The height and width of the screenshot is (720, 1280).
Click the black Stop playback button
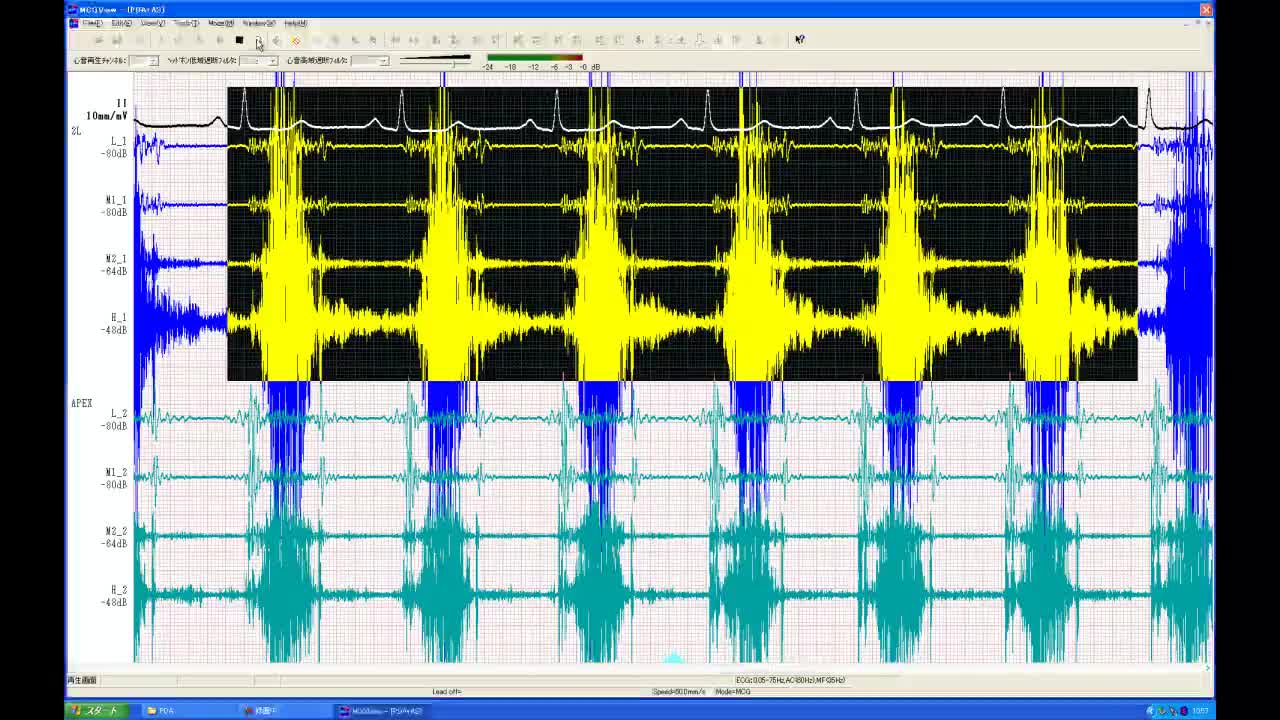pyautogui.click(x=239, y=40)
